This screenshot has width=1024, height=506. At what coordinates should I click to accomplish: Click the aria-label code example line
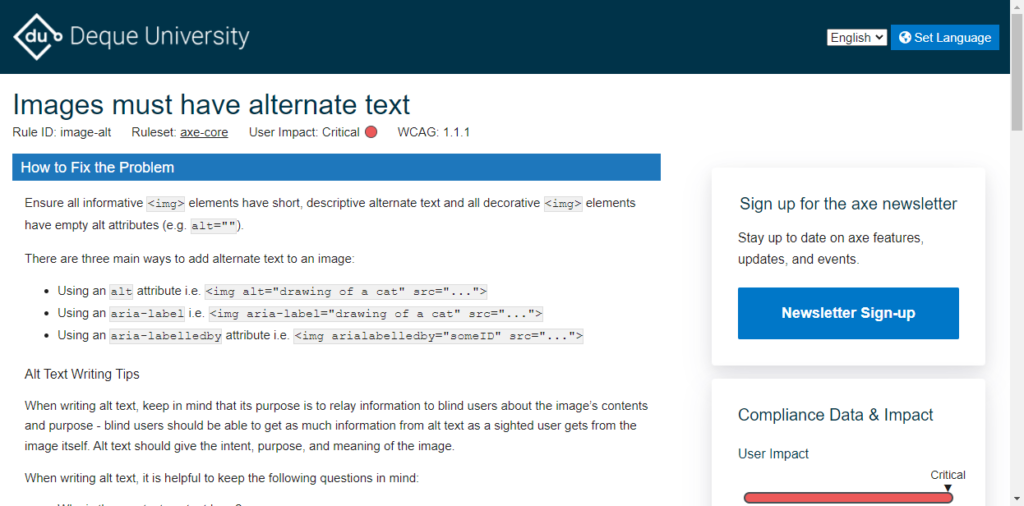tap(376, 313)
